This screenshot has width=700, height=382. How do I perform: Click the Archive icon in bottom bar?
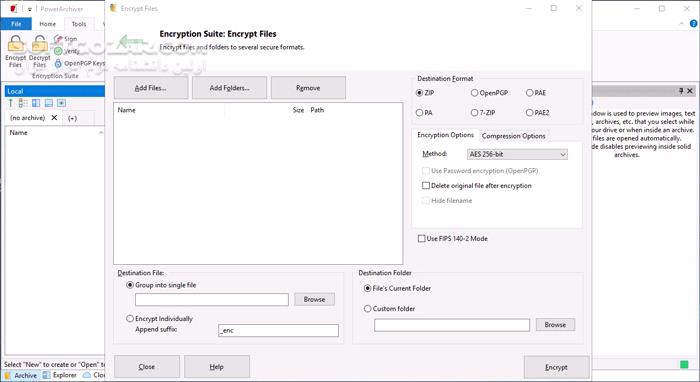pyautogui.click(x=8, y=375)
